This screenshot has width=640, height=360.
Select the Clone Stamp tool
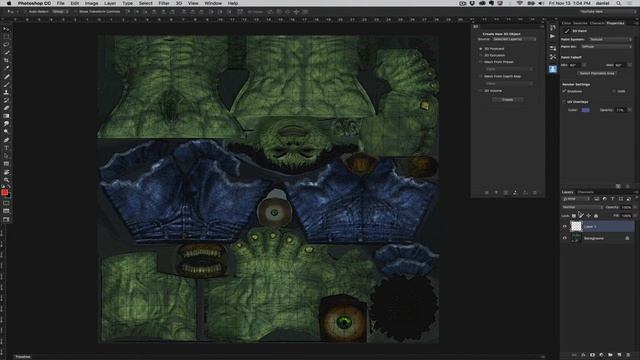tap(6, 92)
